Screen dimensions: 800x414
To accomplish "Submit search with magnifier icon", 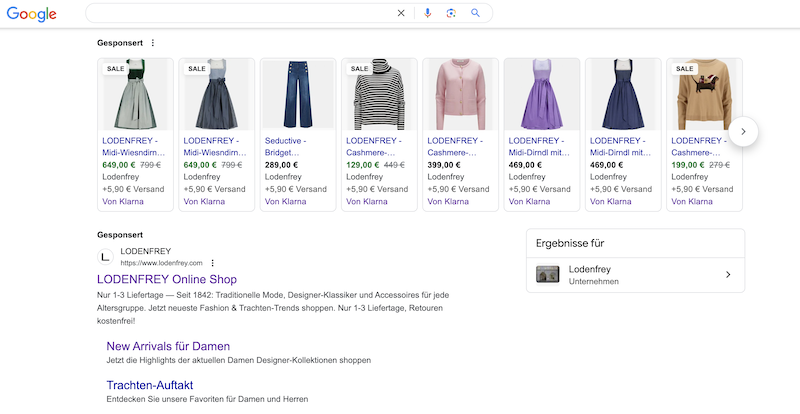I will [x=476, y=13].
